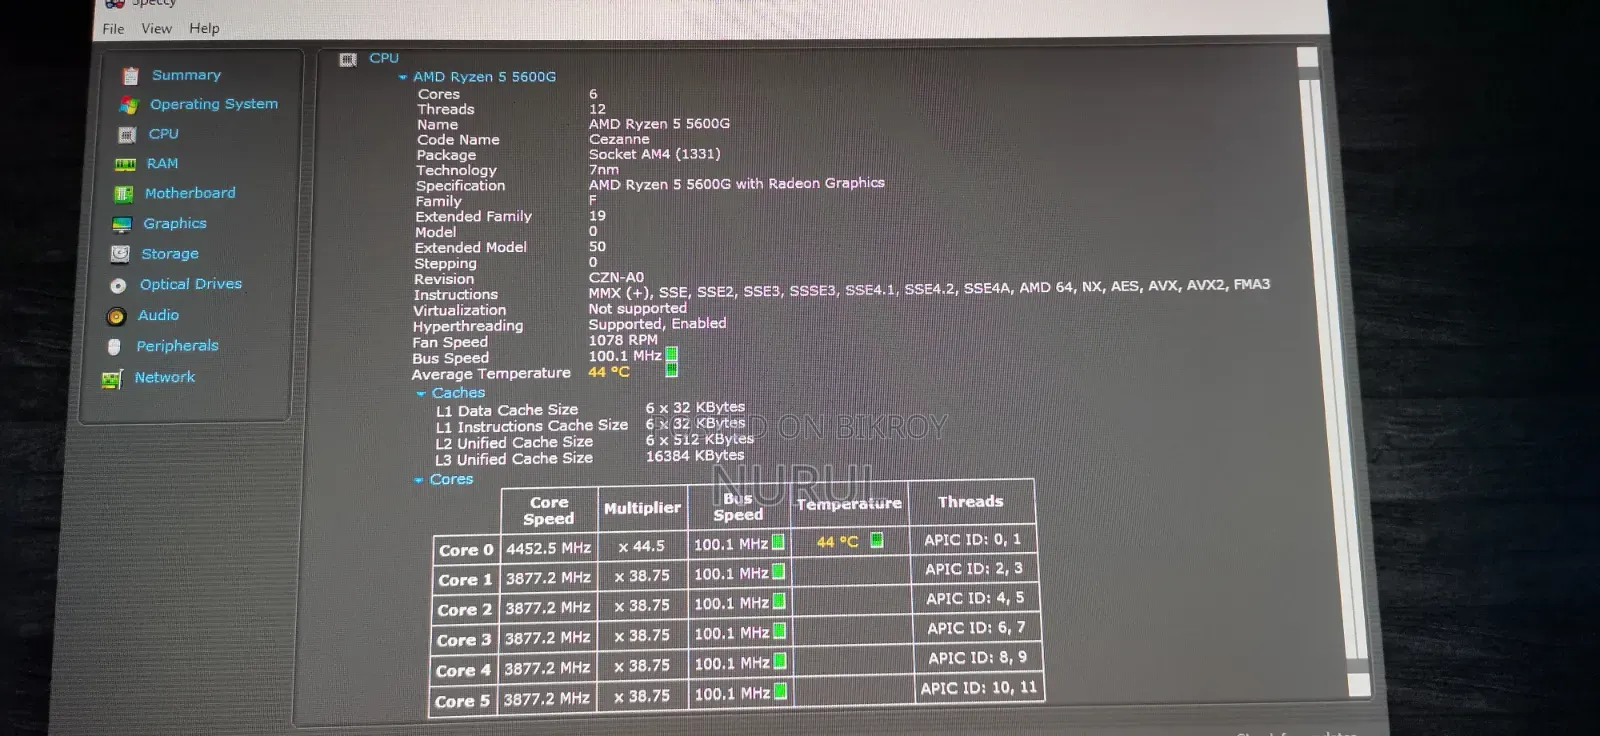
Task: Click the Network card icon
Action: pyautogui.click(x=111, y=379)
